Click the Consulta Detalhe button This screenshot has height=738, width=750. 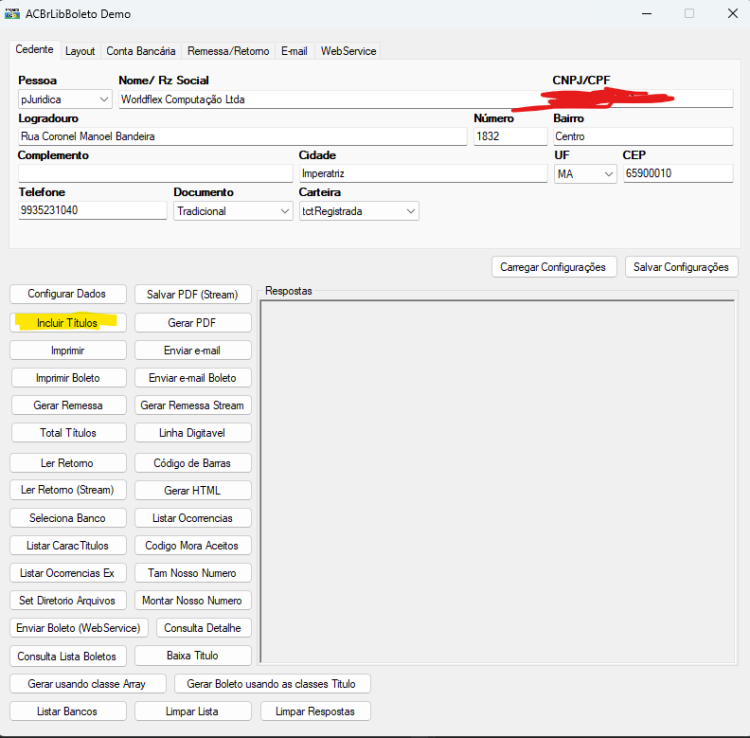coord(203,628)
